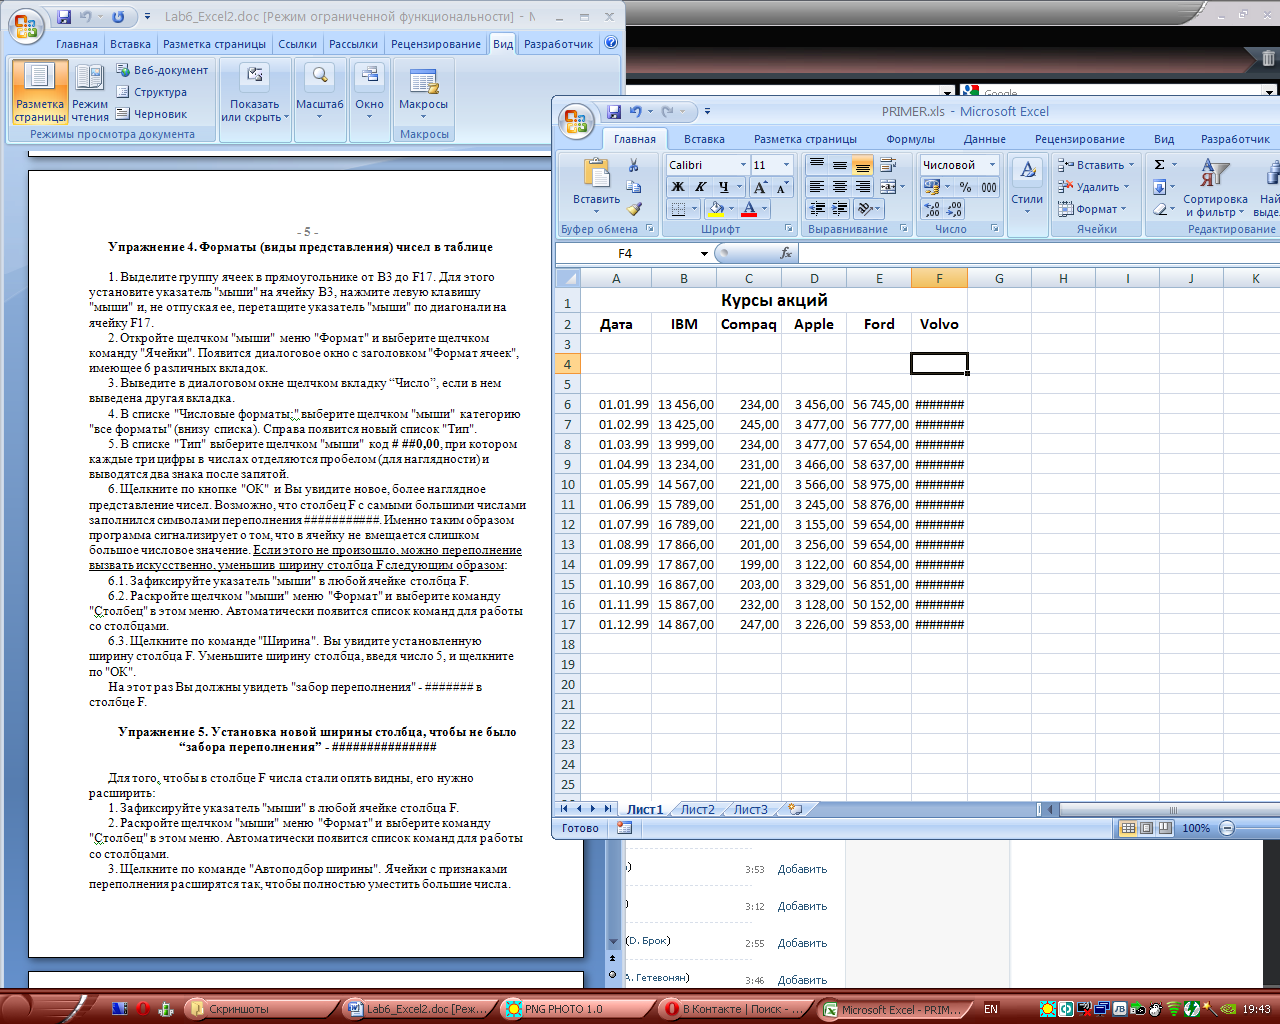This screenshot has height=1024, width=1280.
Task: Click the Wrap Text icon in alignment group
Action: [888, 165]
